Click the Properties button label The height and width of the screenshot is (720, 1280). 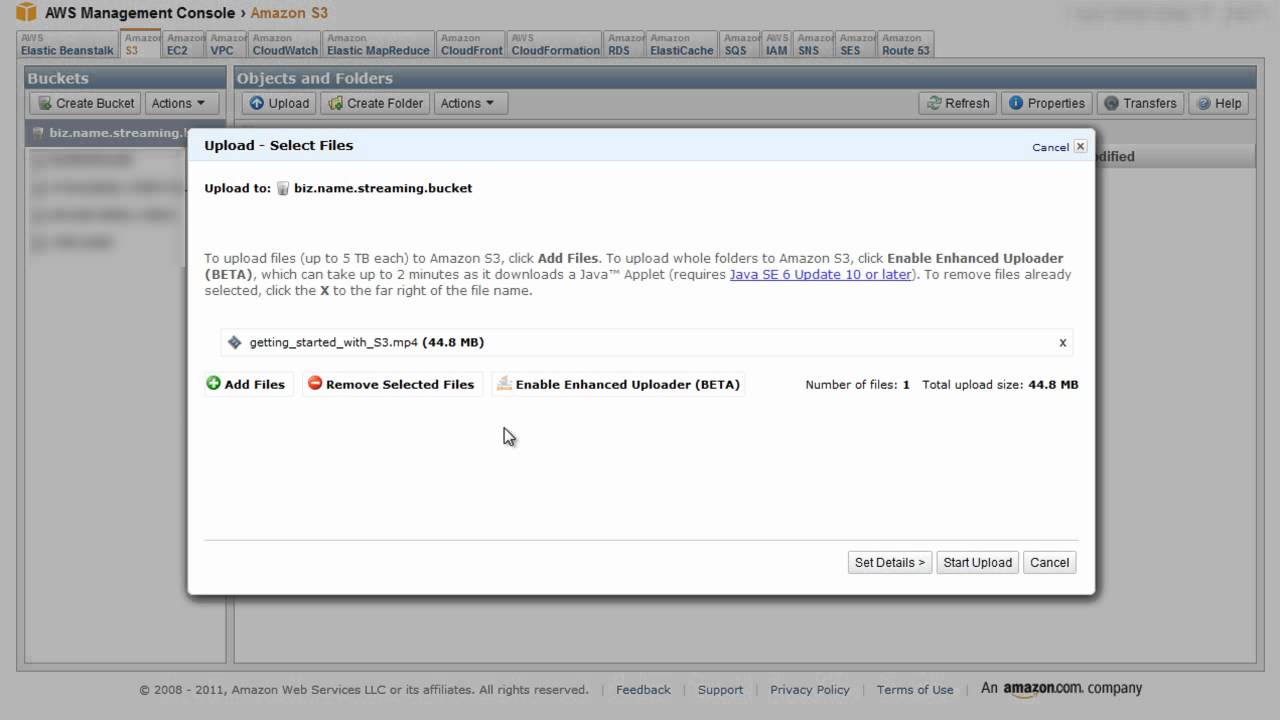click(x=1056, y=103)
